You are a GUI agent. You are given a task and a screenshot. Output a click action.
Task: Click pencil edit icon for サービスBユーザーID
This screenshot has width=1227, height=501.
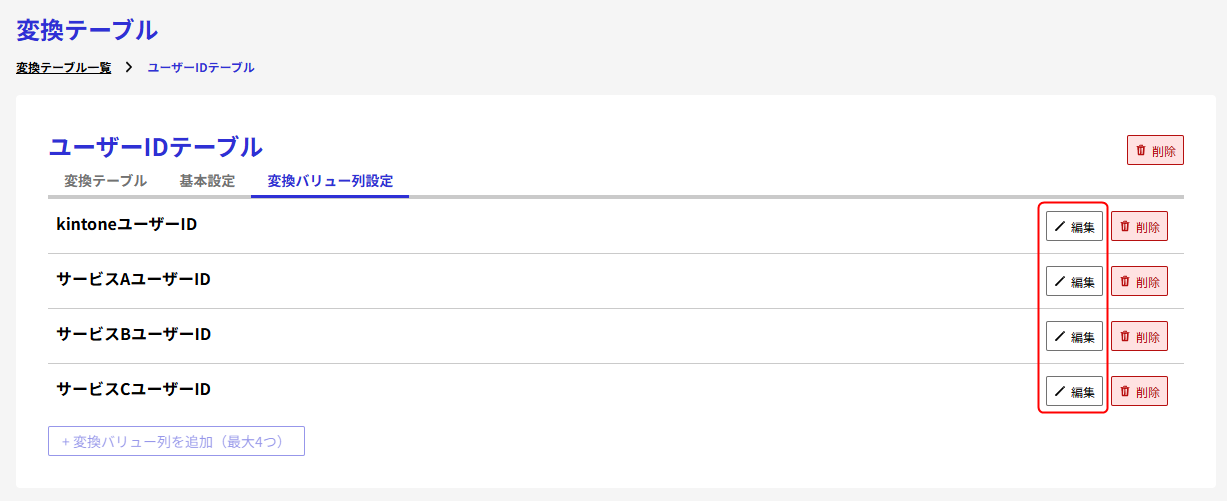[x=1060, y=337]
